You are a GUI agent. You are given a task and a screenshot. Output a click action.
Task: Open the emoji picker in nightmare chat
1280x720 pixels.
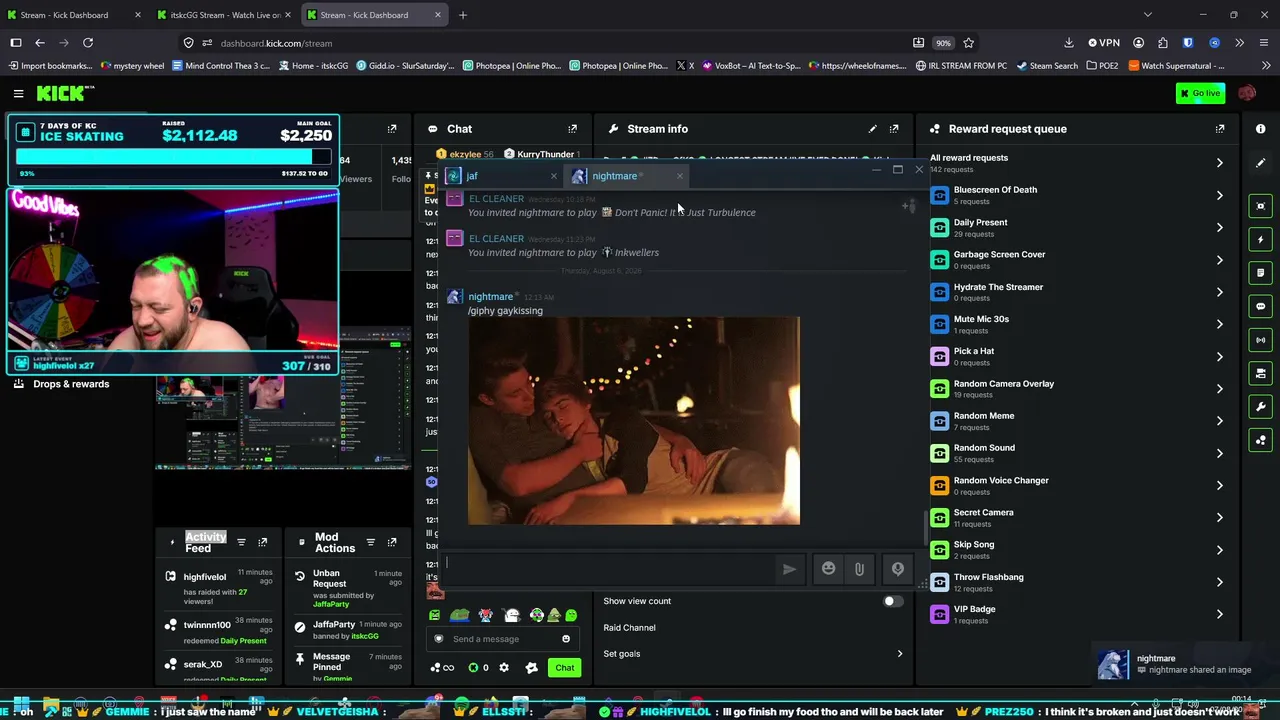click(828, 569)
